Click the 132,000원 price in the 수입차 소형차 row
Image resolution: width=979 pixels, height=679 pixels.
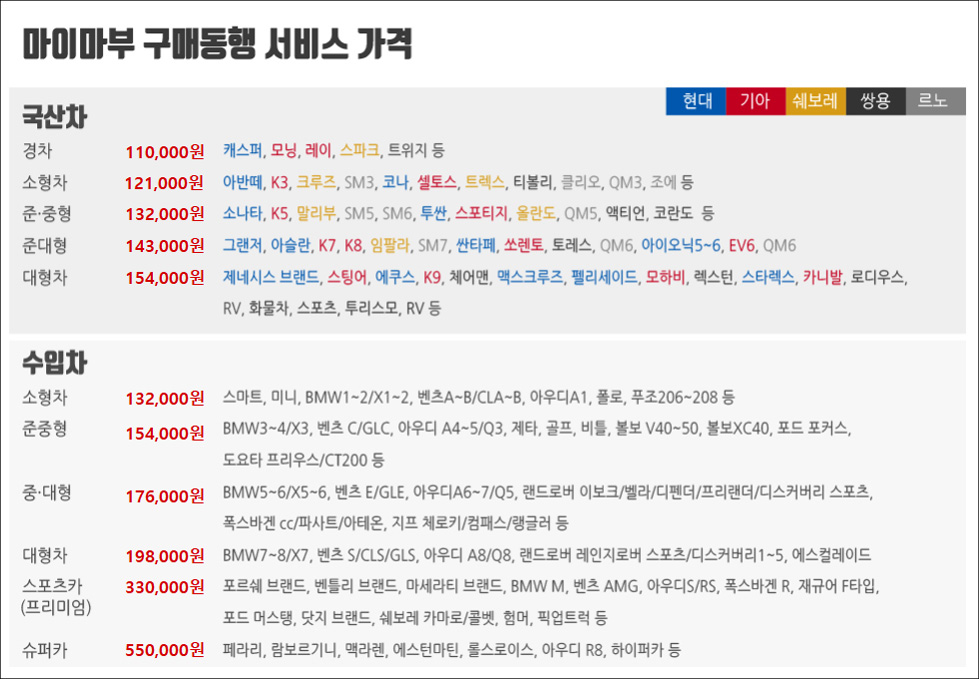165,398
